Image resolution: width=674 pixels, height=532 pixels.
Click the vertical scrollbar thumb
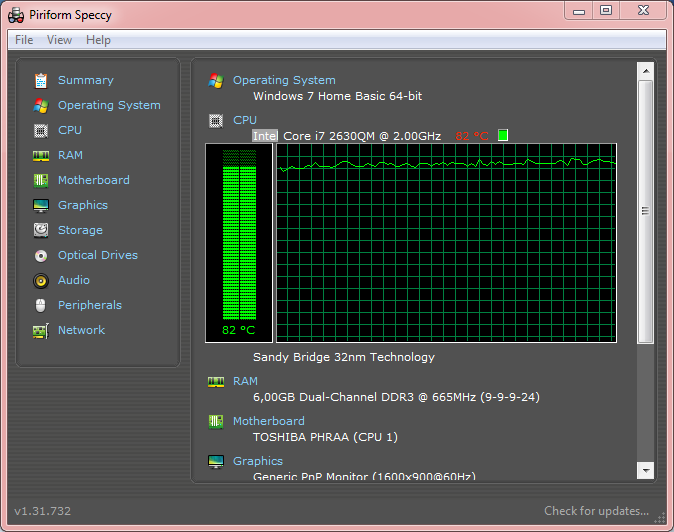(646, 211)
